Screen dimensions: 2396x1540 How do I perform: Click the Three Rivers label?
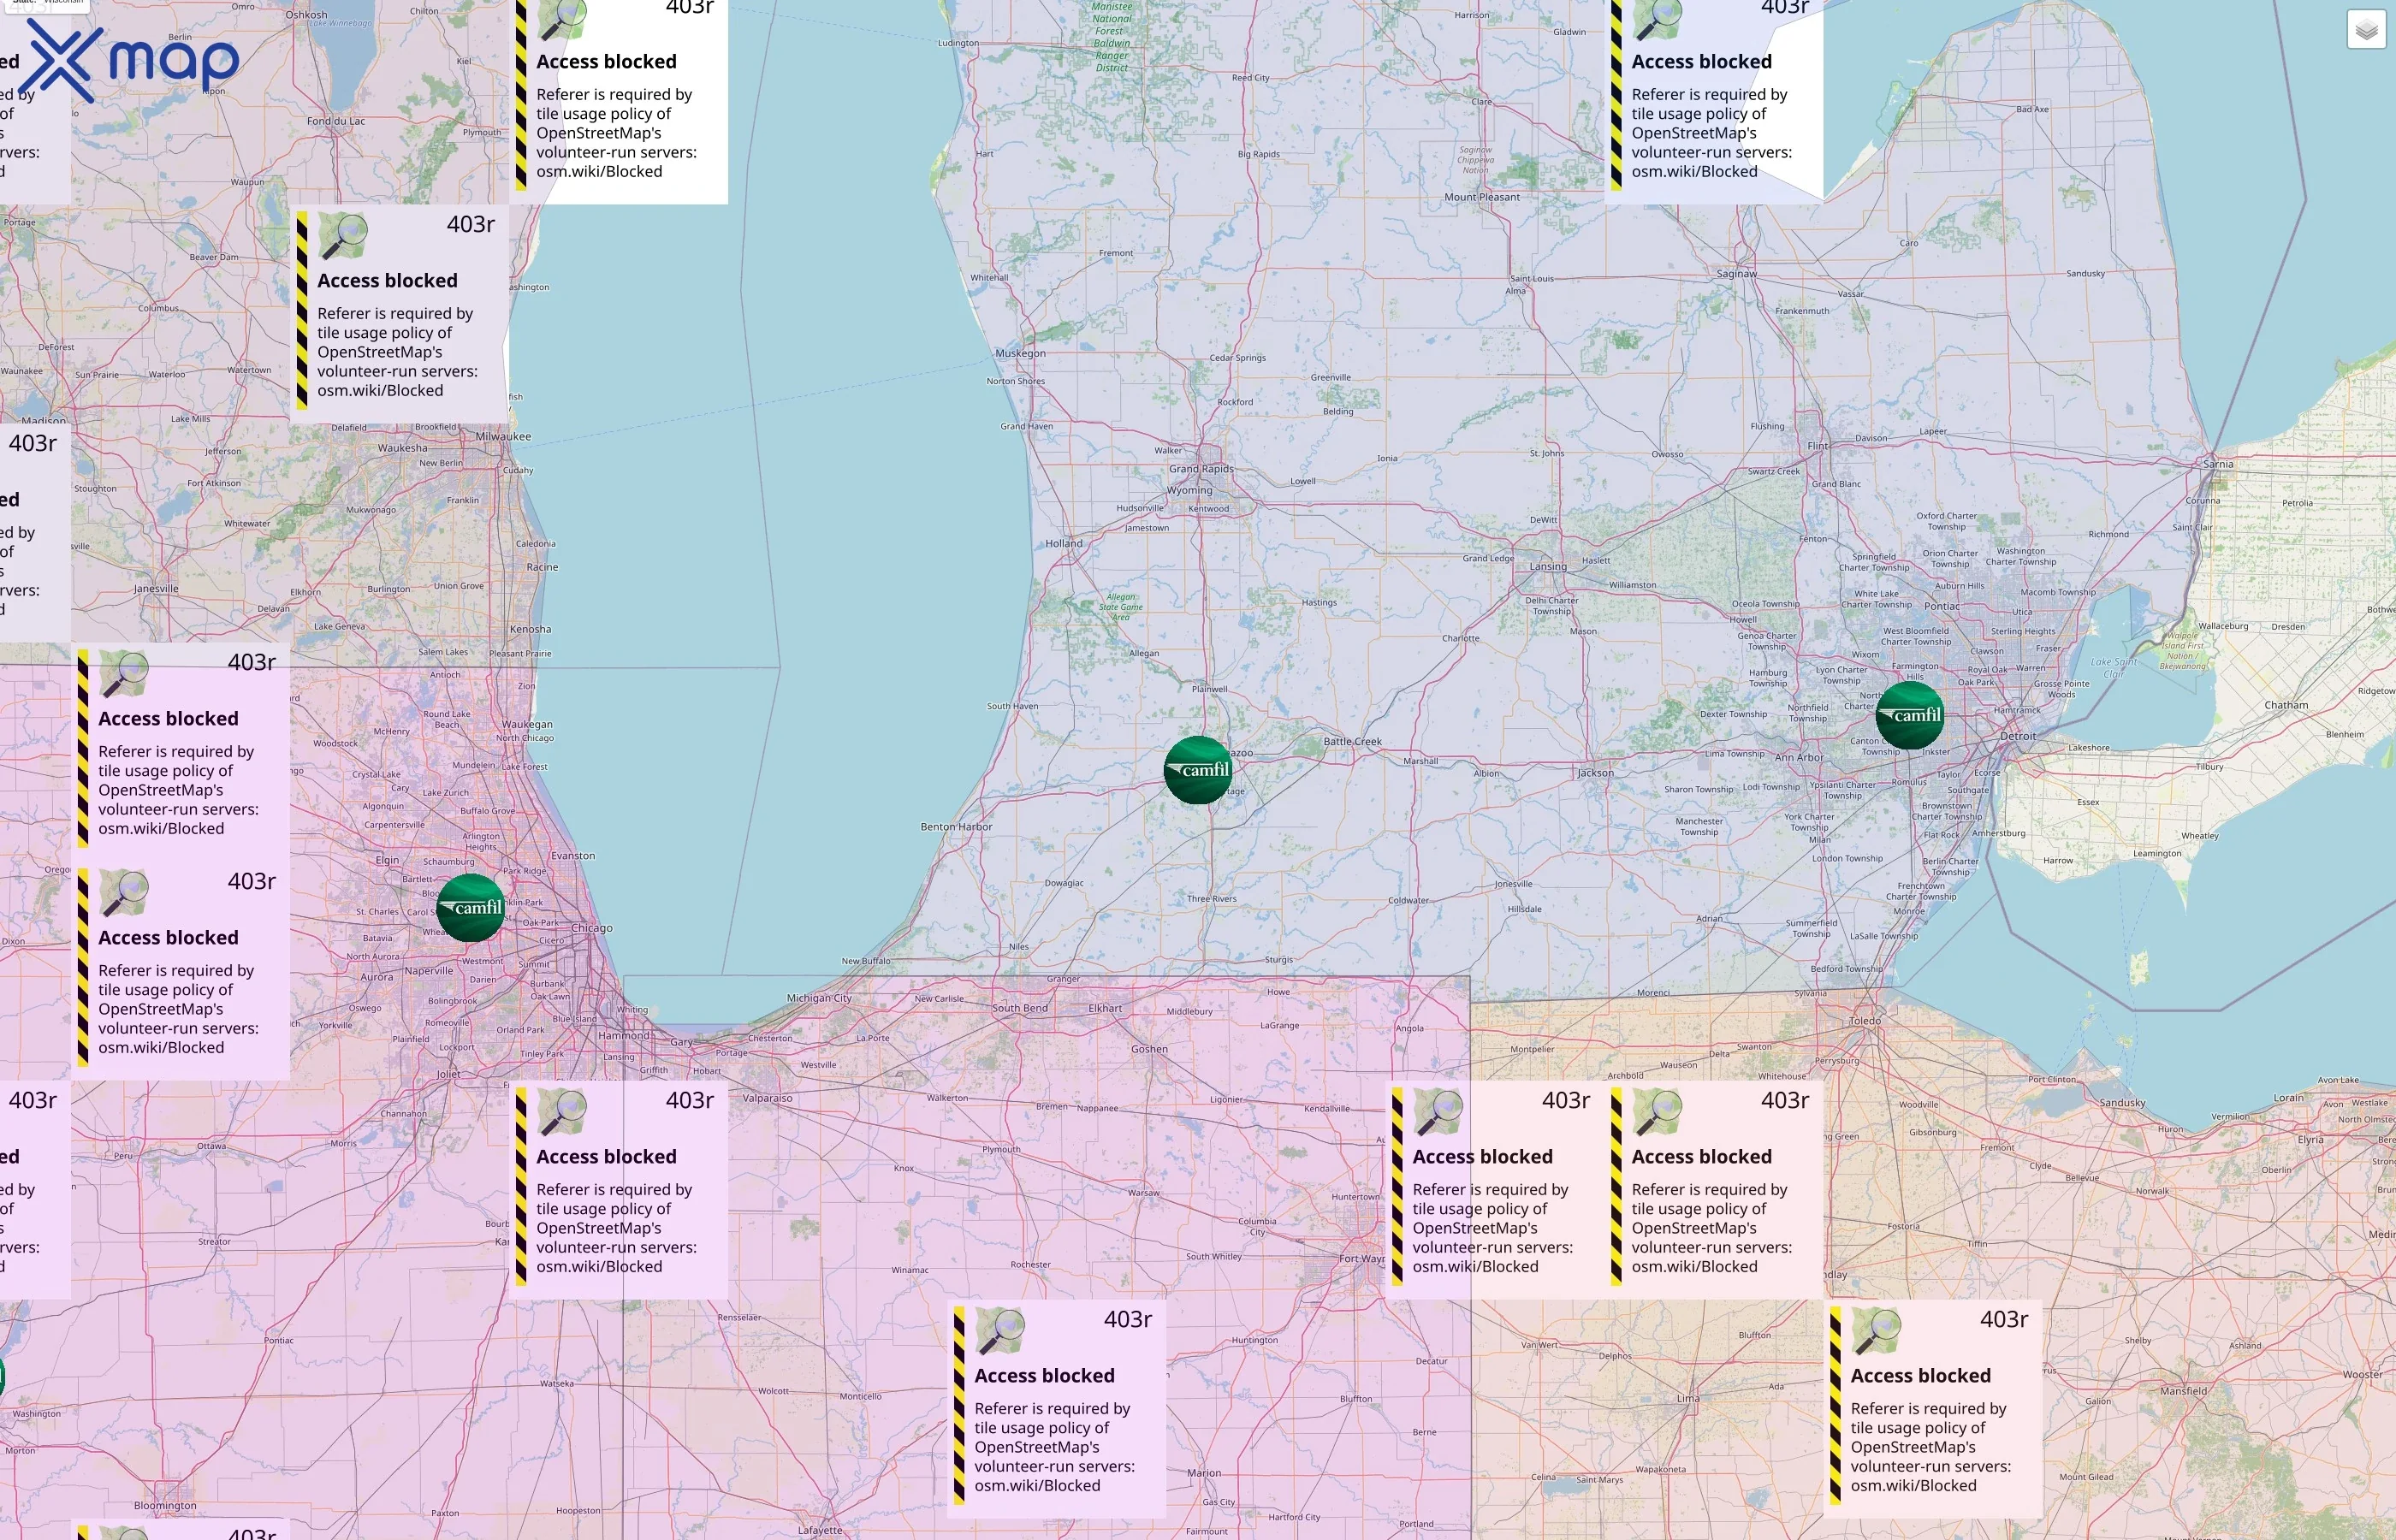[x=1212, y=899]
